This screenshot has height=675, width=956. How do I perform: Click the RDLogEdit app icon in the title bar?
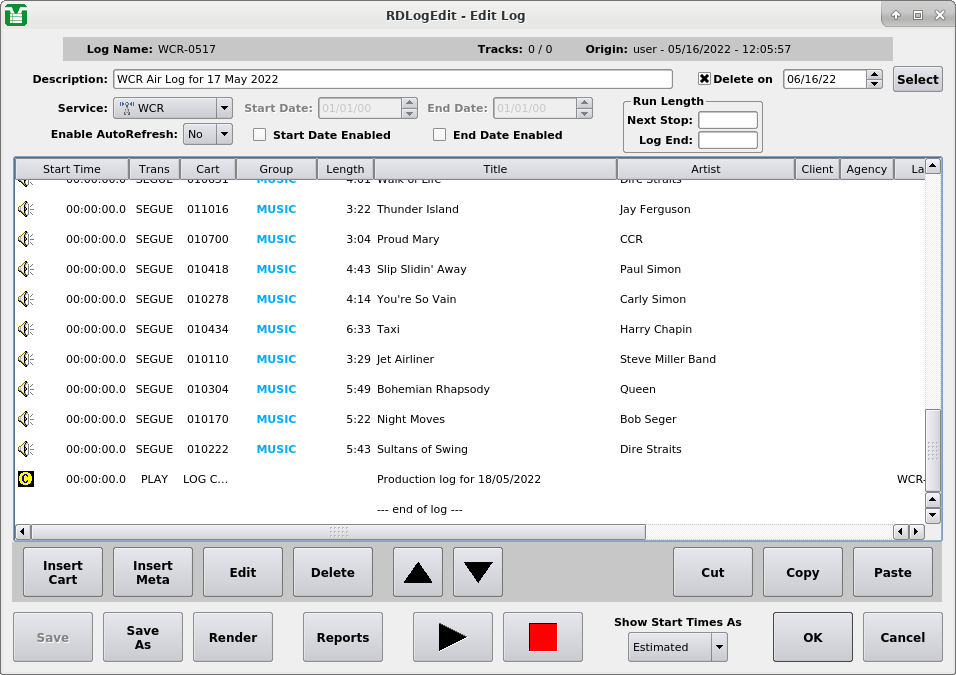16,14
